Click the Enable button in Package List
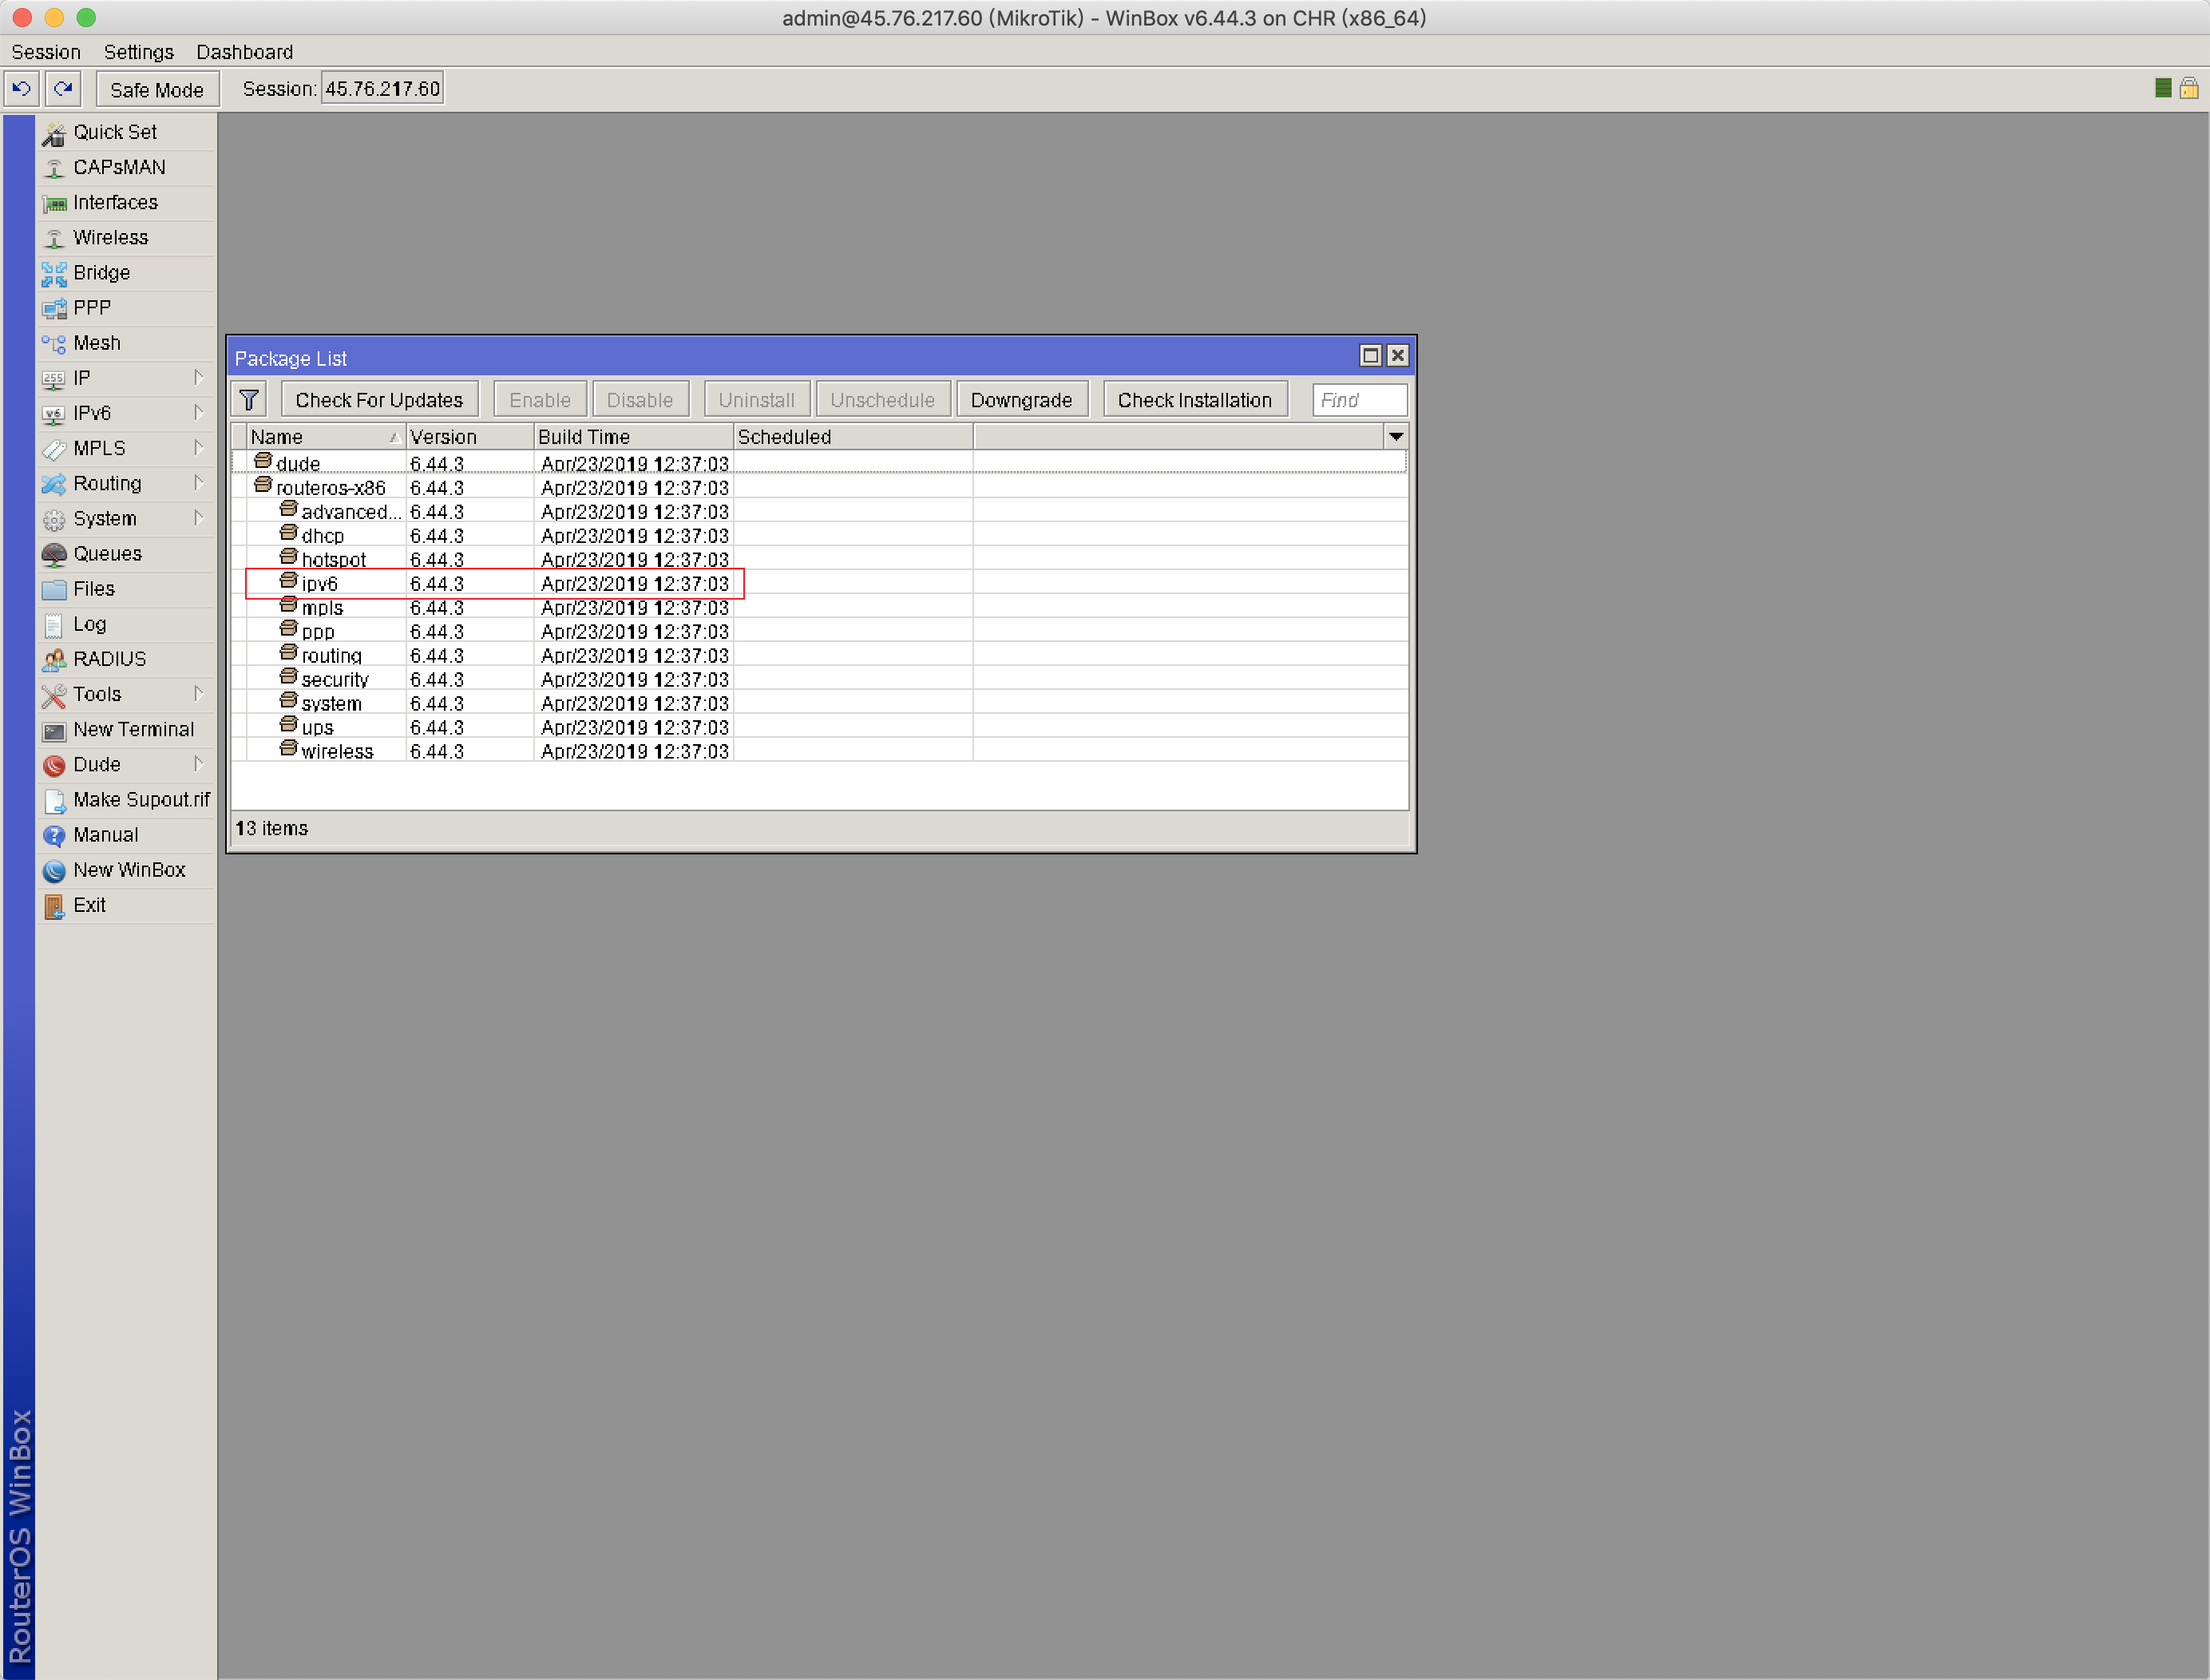This screenshot has height=1680, width=2210. tap(540, 400)
